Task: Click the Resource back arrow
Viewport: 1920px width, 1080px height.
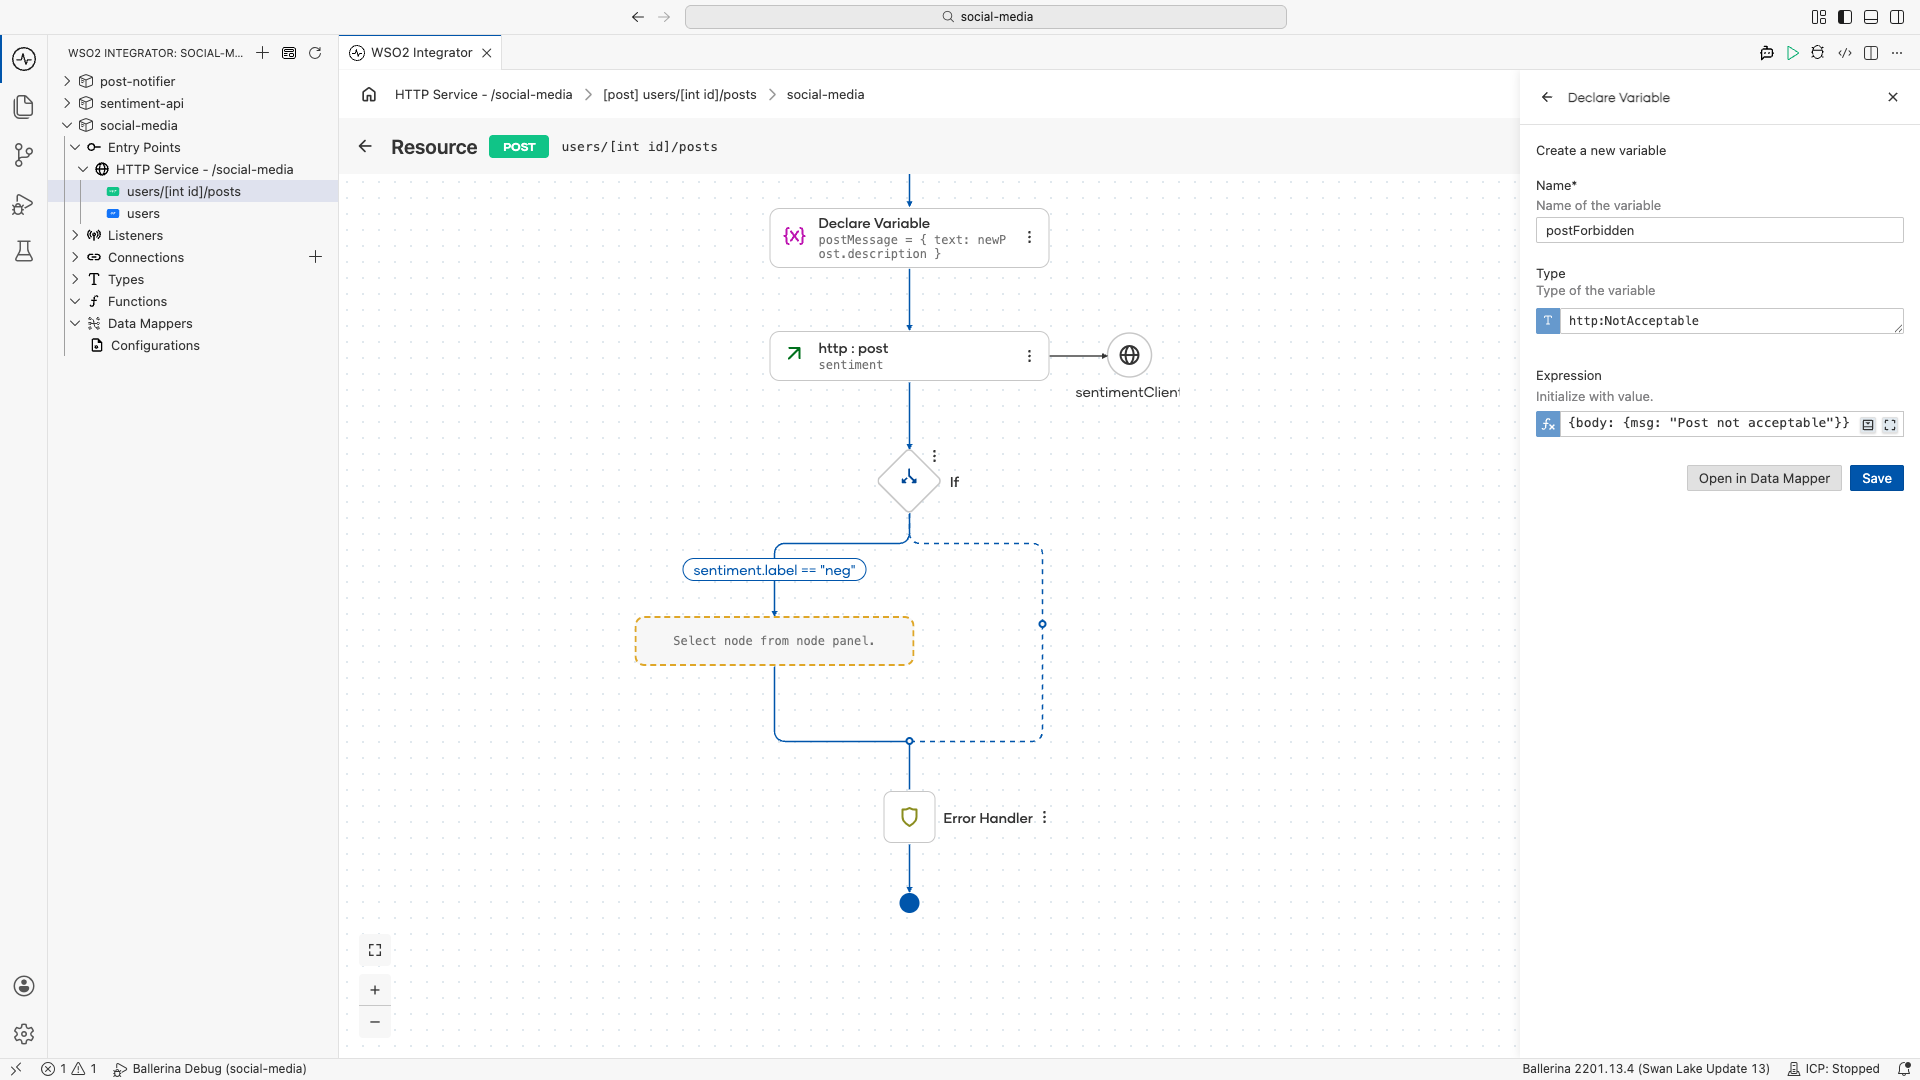Action: 365,146
